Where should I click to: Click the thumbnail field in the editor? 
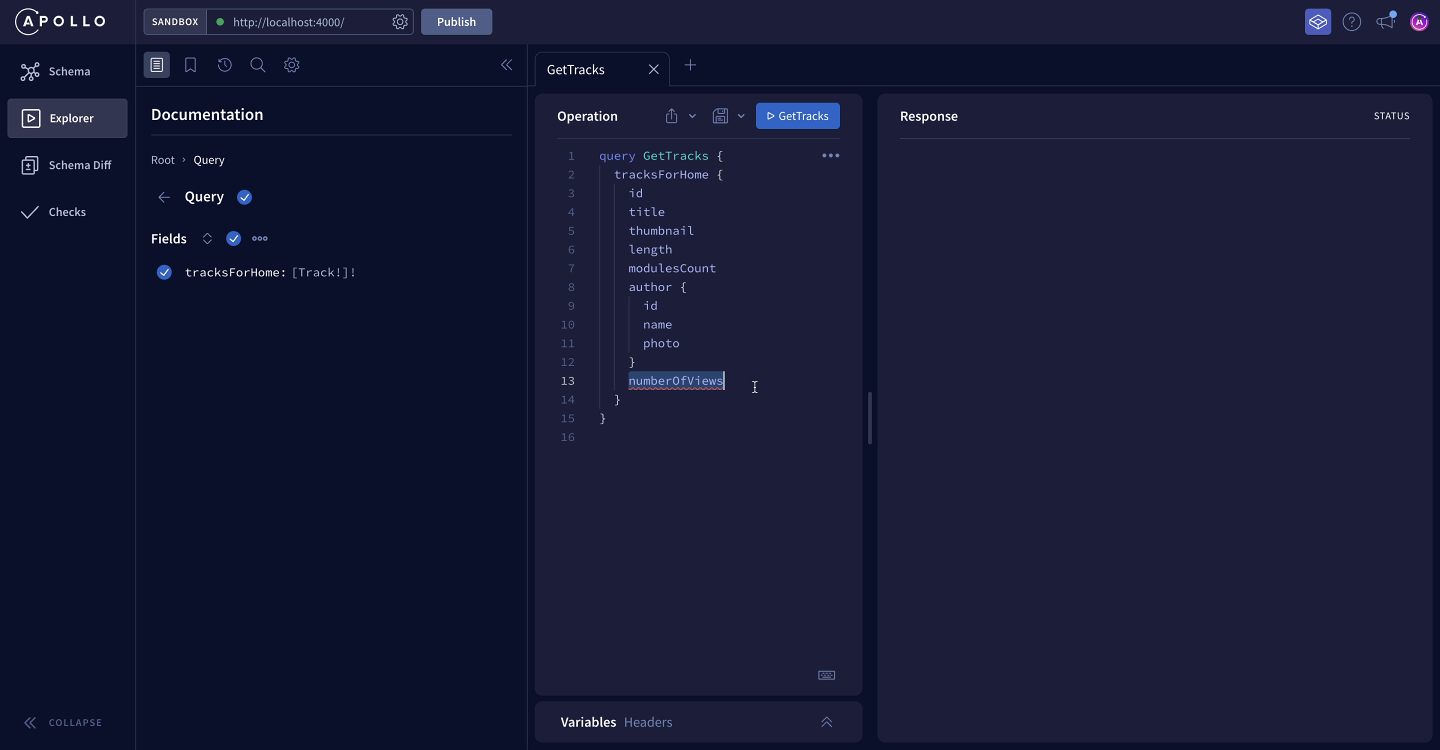pos(661,231)
